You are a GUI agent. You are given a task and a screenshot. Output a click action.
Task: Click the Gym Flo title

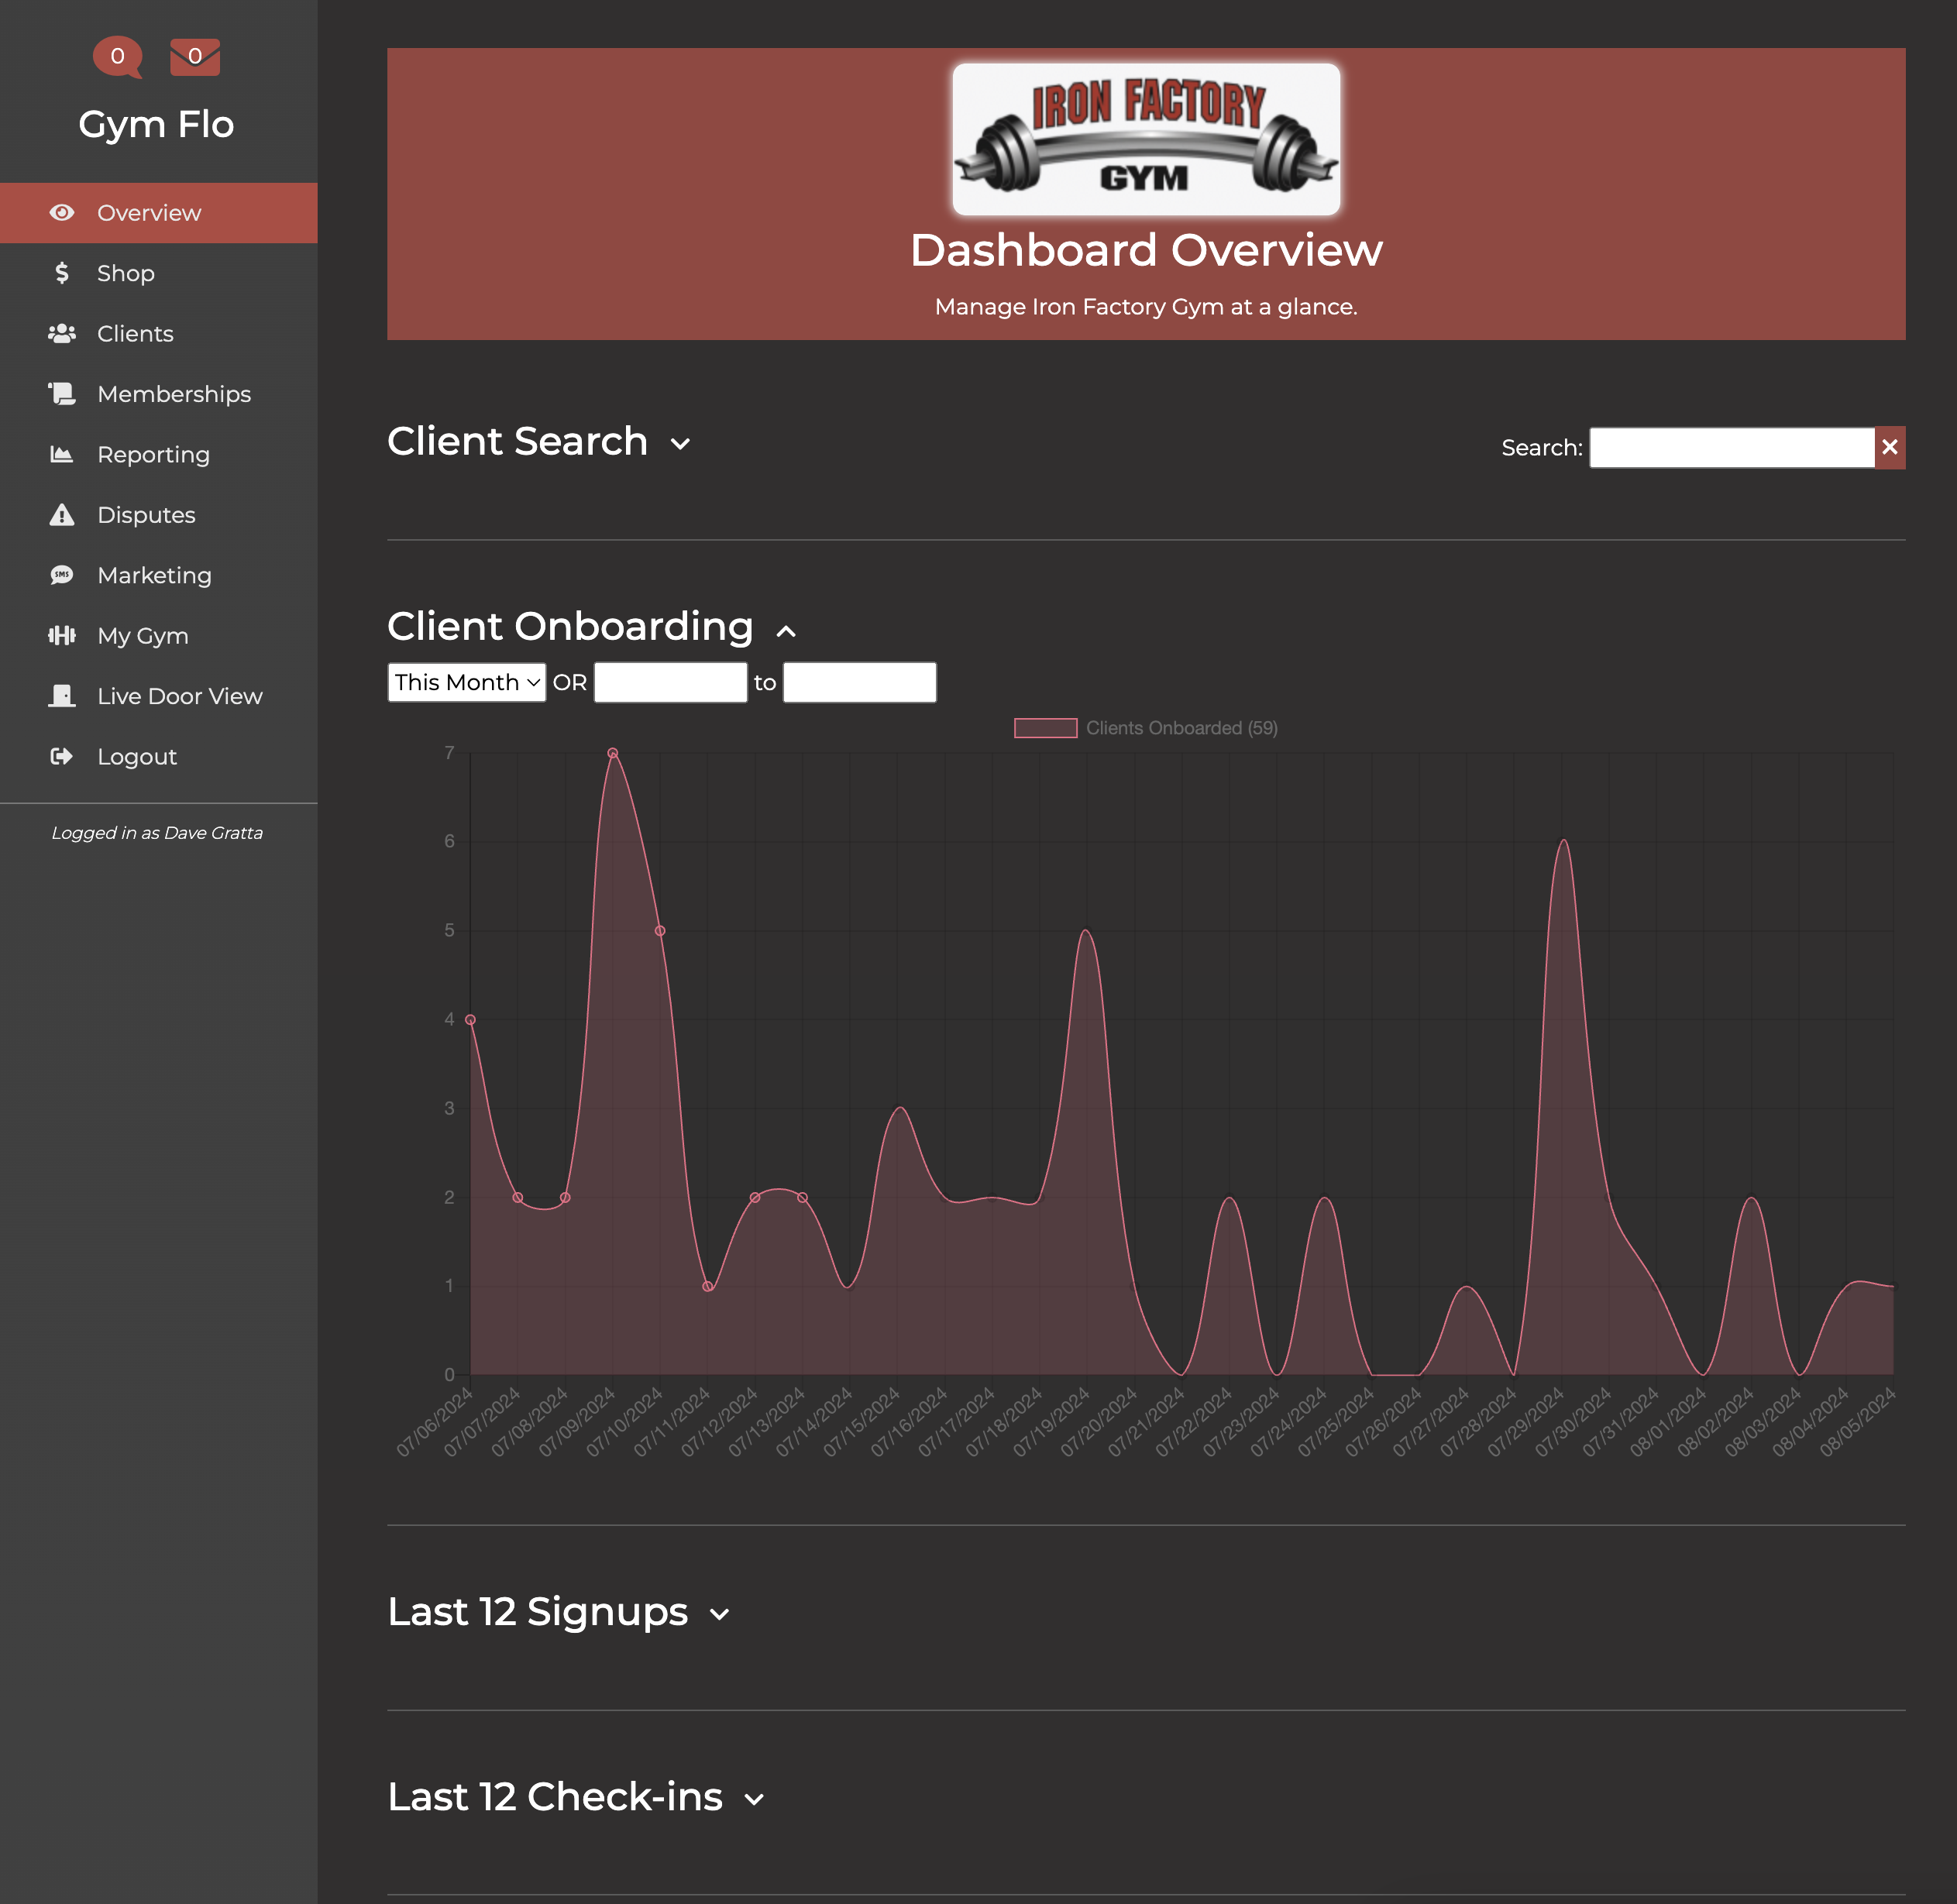pyautogui.click(x=156, y=125)
